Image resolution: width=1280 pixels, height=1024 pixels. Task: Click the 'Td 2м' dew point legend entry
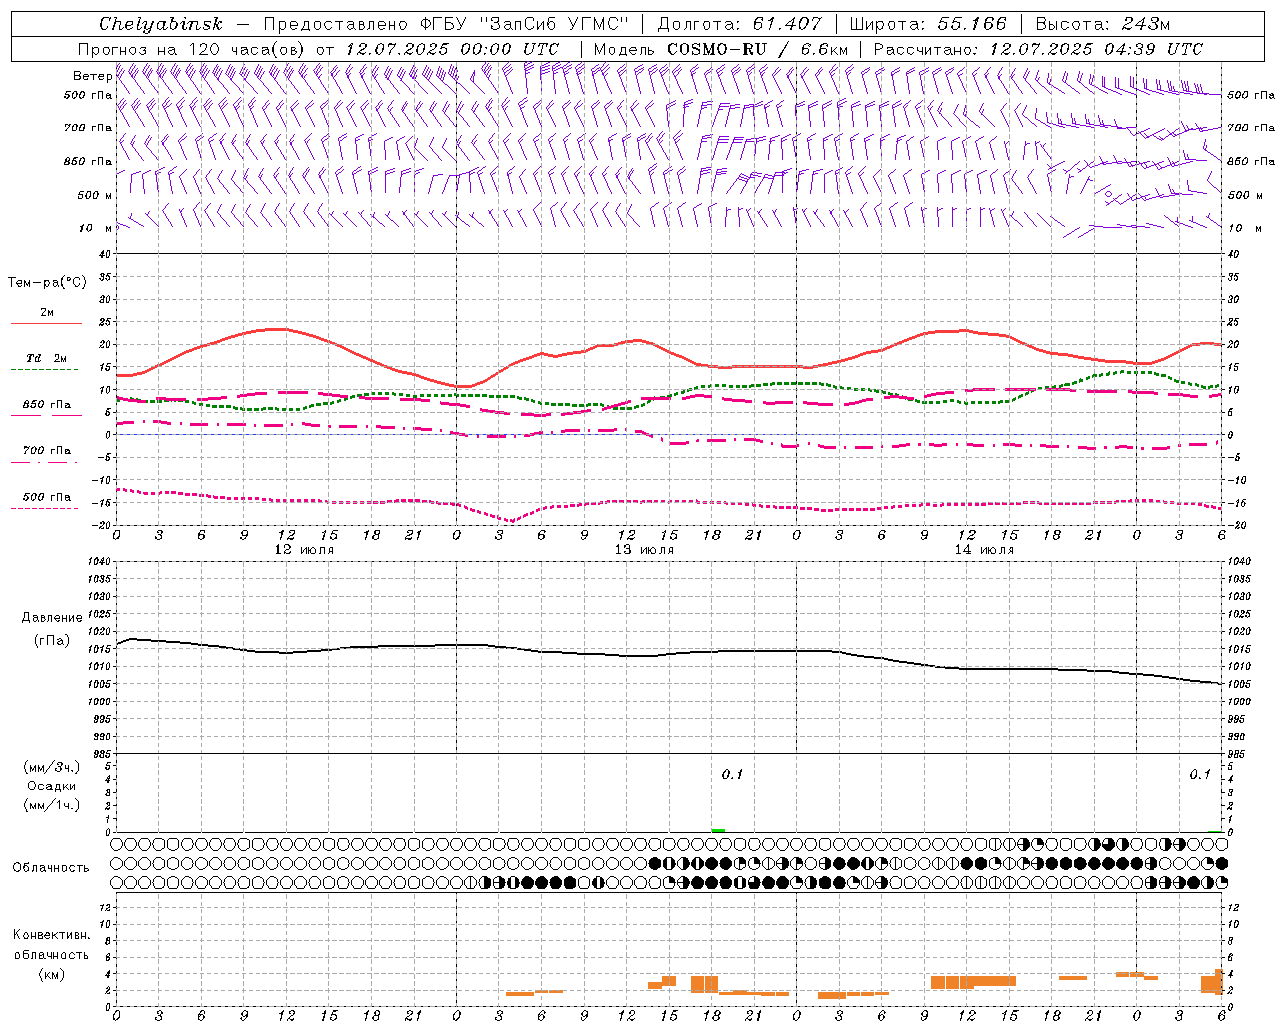(x=46, y=358)
